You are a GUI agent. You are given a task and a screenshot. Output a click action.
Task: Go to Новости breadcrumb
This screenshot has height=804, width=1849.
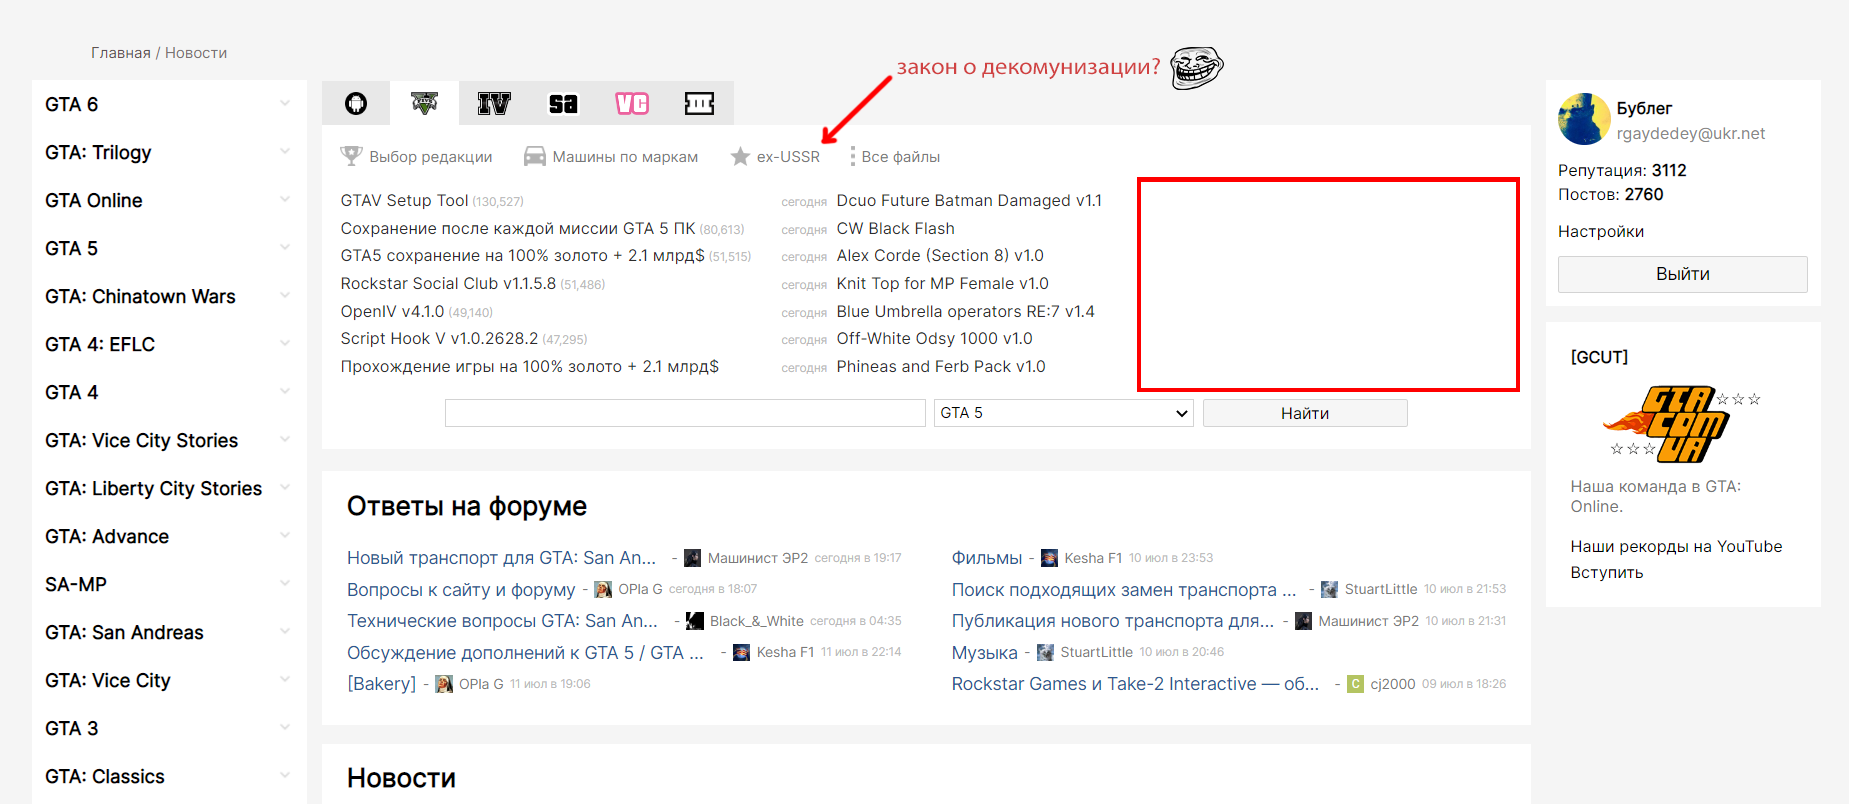[196, 53]
